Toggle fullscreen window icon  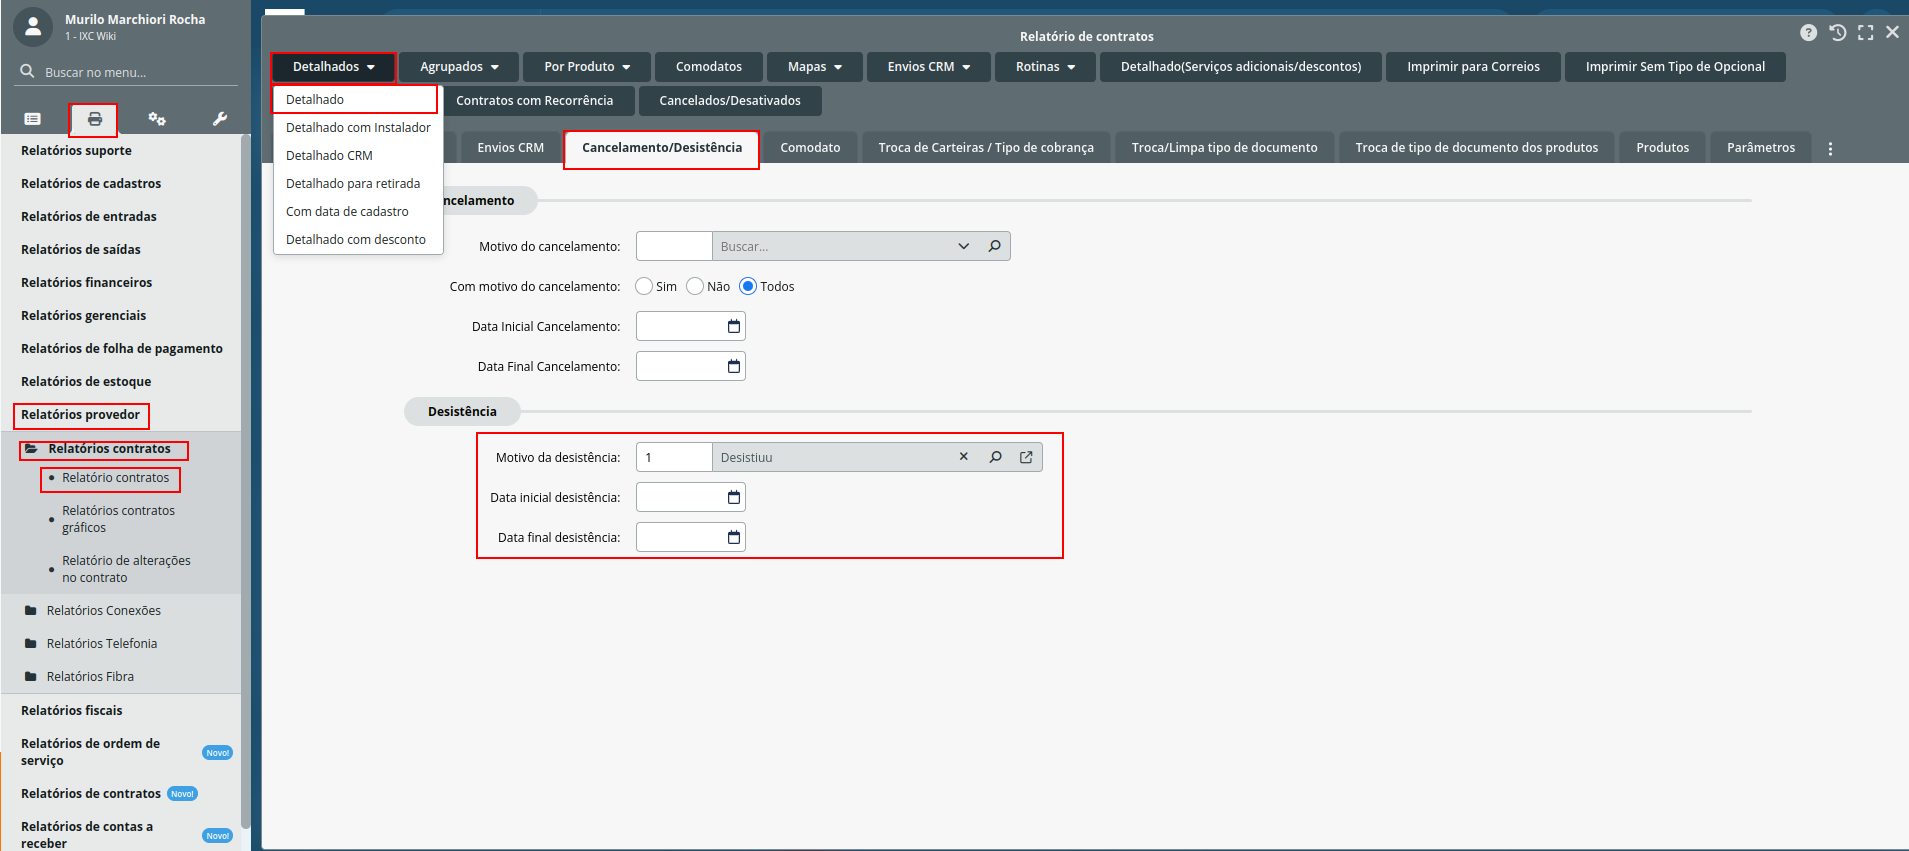pyautogui.click(x=1865, y=33)
